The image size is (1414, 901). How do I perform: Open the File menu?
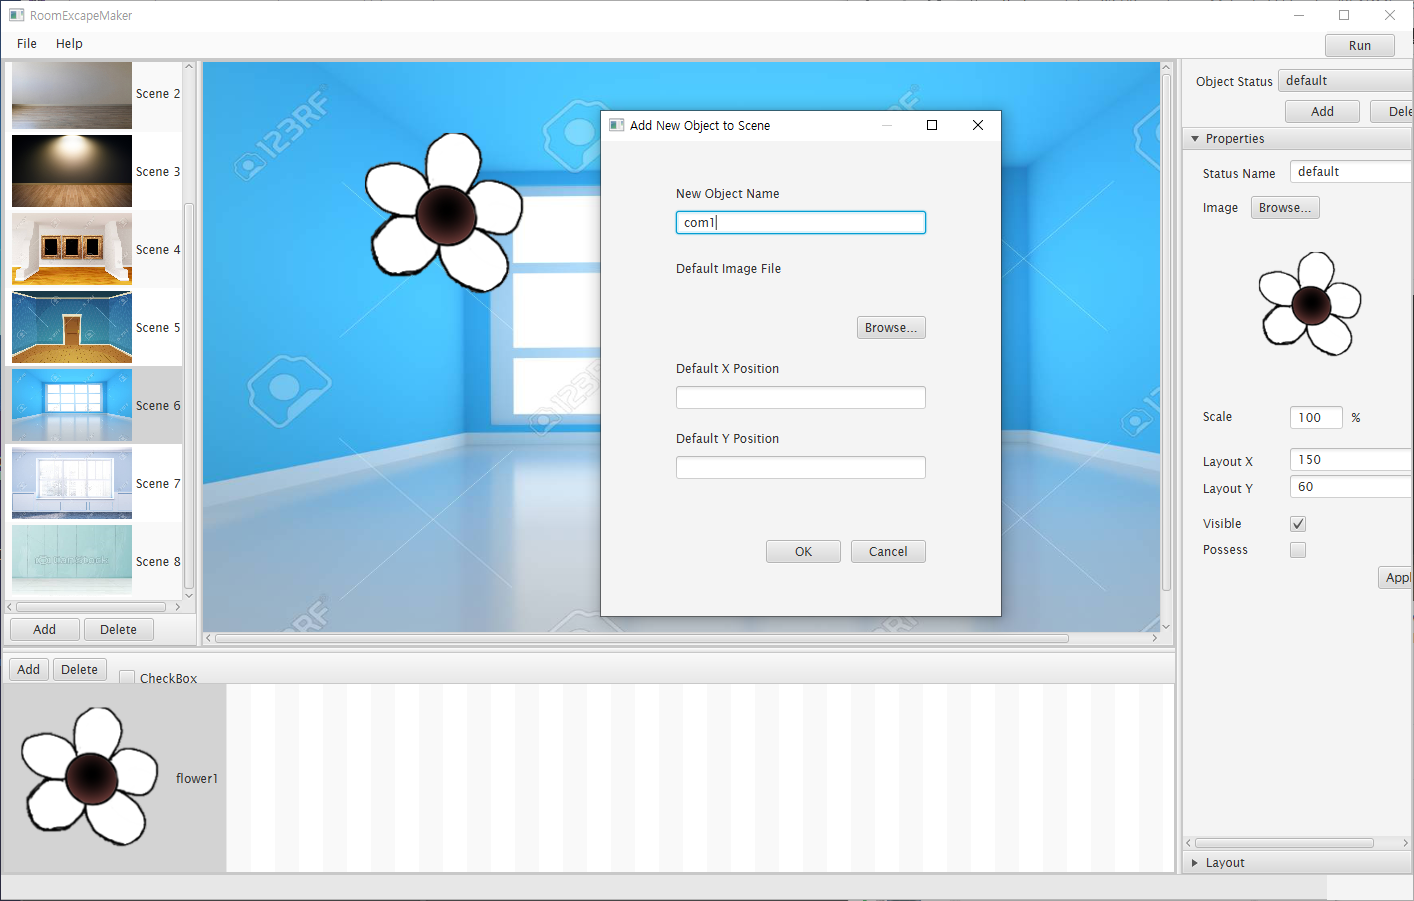[27, 44]
